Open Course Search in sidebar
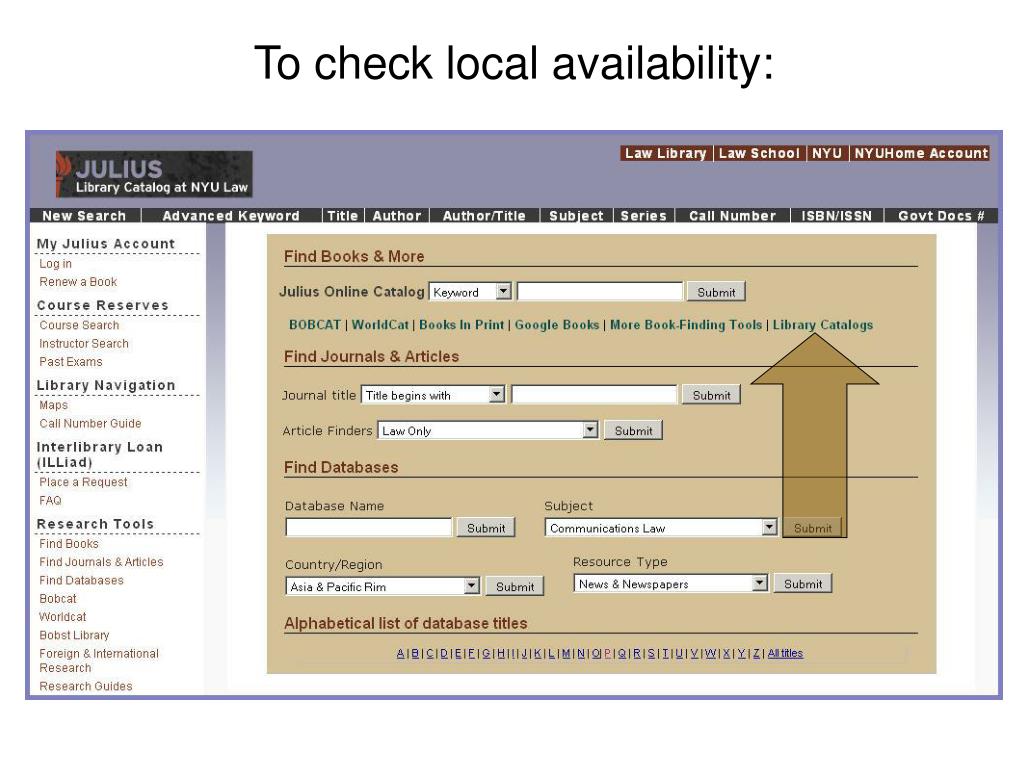The height and width of the screenshot is (768, 1024). (x=79, y=325)
